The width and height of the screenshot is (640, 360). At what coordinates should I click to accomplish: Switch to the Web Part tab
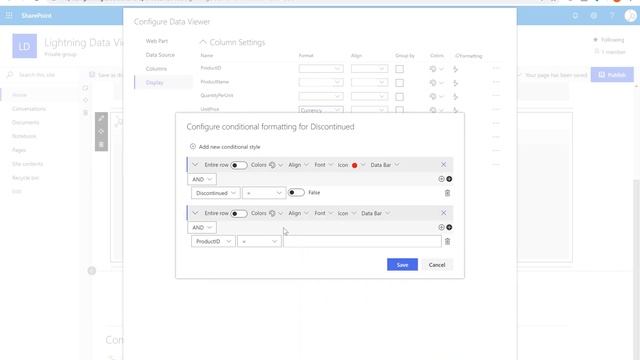pyautogui.click(x=157, y=41)
